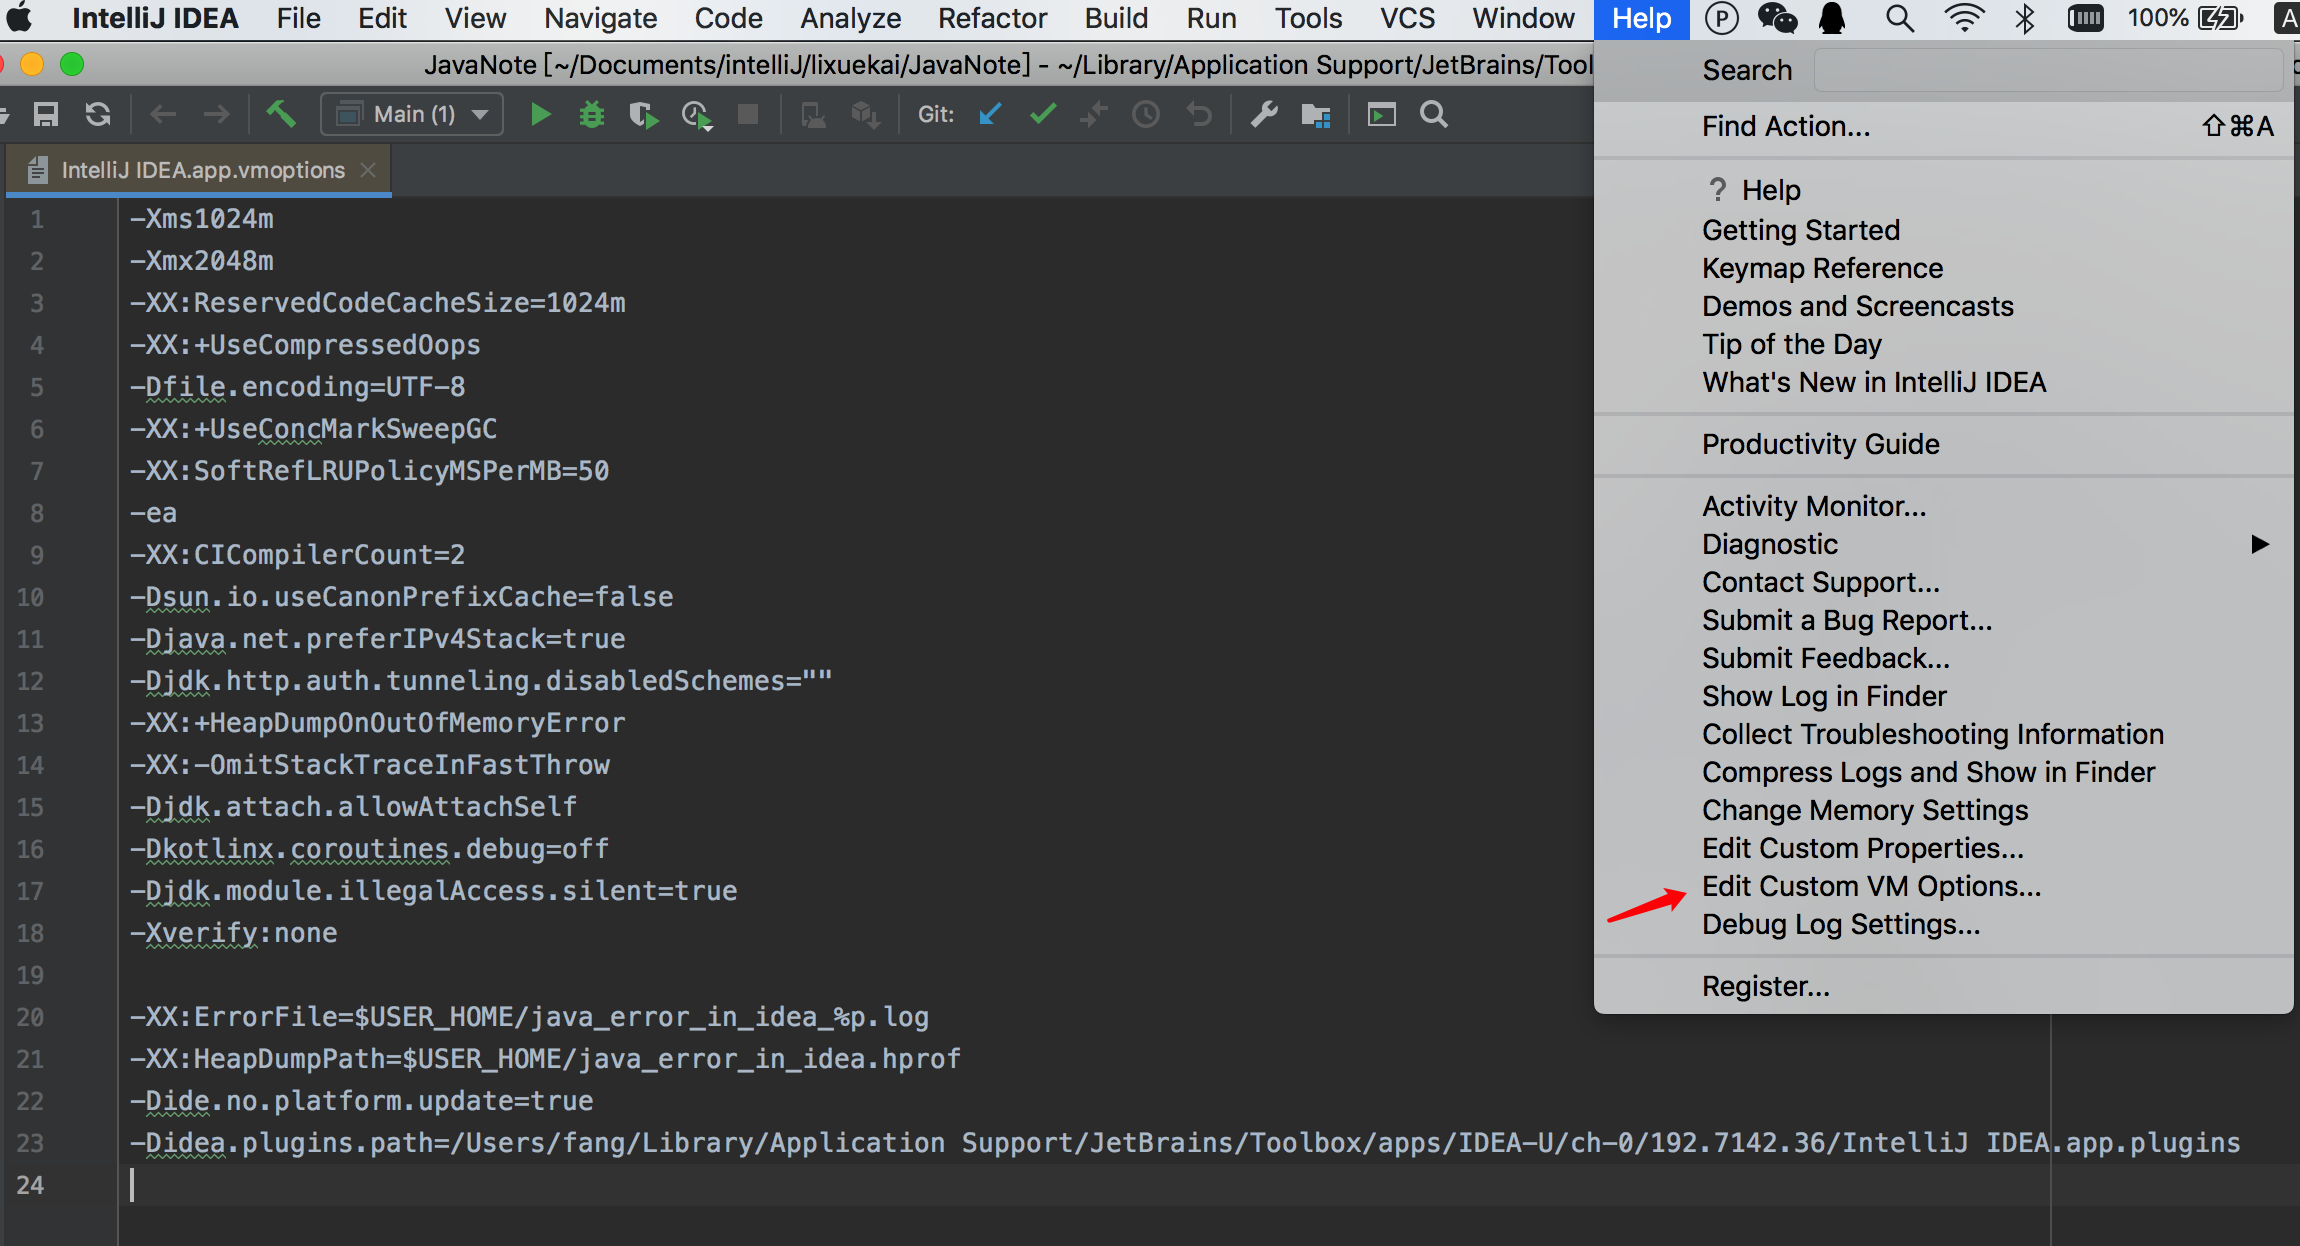Open Project Structure folder icon
This screenshot has height=1246, width=2300.
[x=1315, y=115]
